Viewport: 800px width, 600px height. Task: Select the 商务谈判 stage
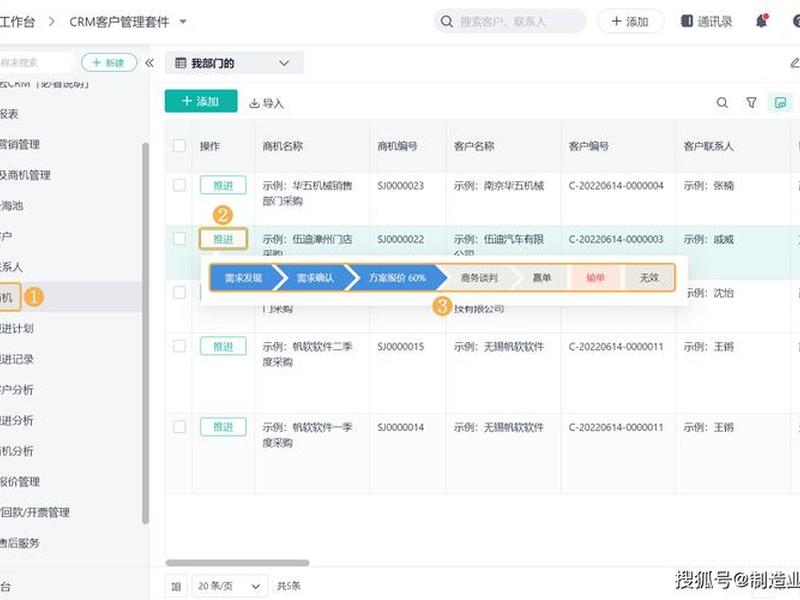coord(479,278)
